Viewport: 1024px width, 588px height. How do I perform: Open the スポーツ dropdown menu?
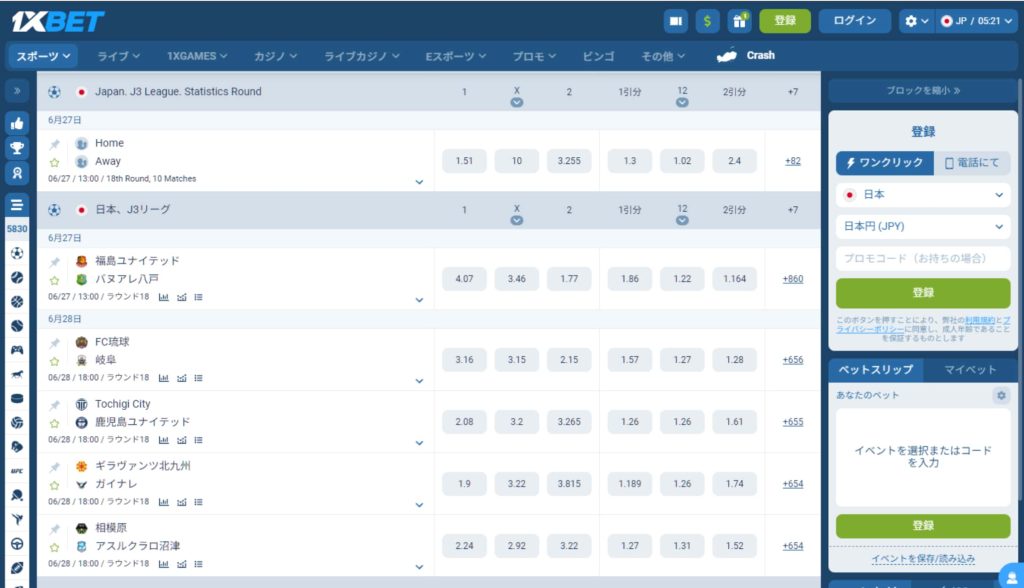point(43,56)
